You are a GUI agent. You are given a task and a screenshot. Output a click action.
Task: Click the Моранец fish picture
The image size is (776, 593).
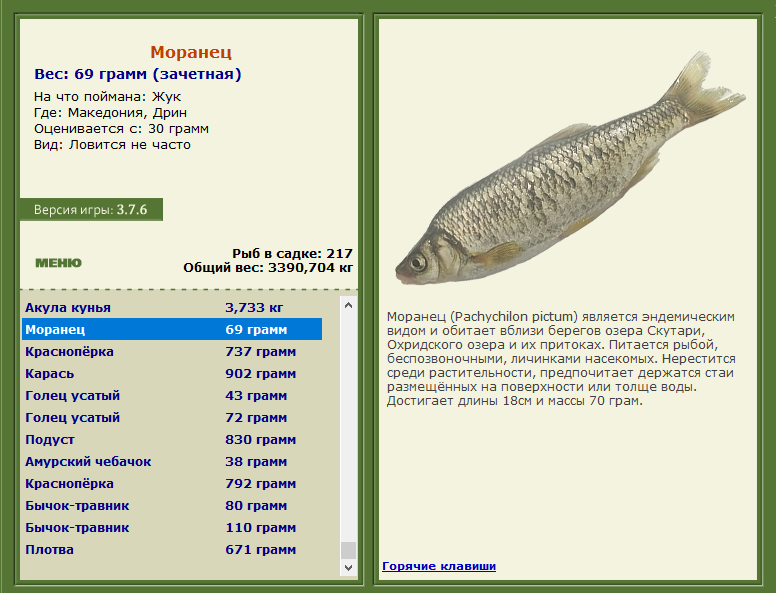569,168
